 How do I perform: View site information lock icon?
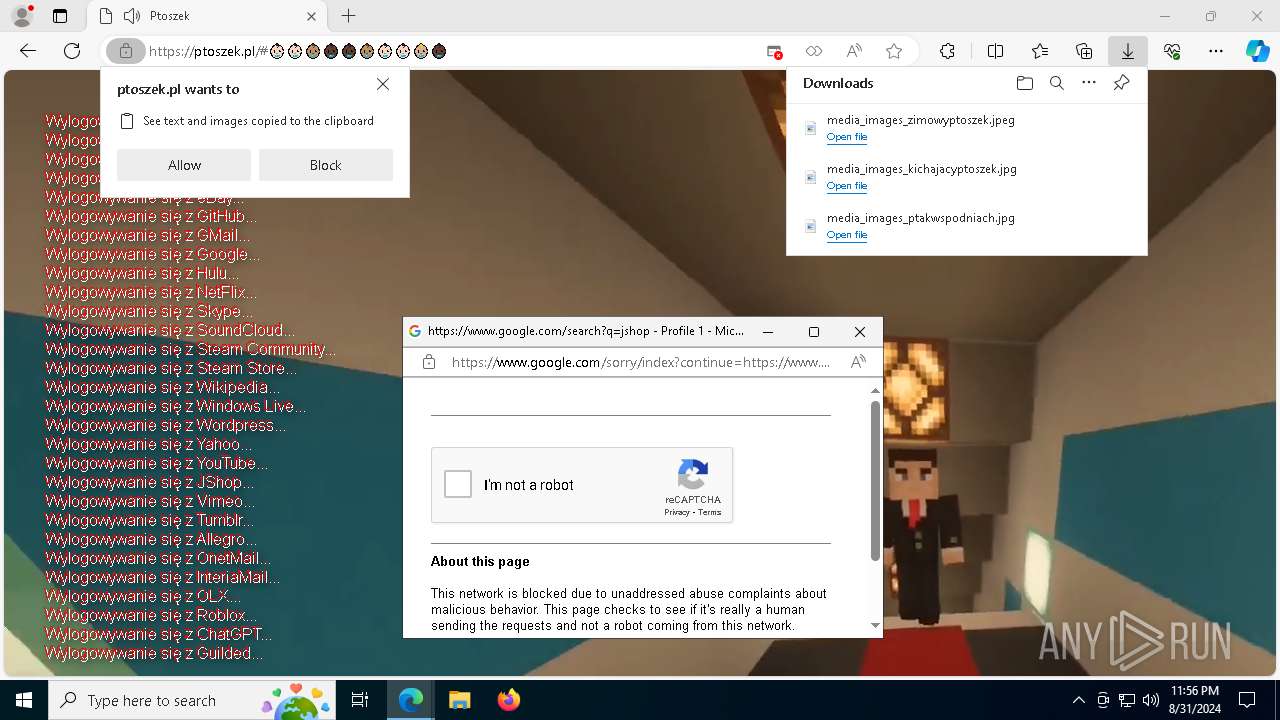pos(126,51)
